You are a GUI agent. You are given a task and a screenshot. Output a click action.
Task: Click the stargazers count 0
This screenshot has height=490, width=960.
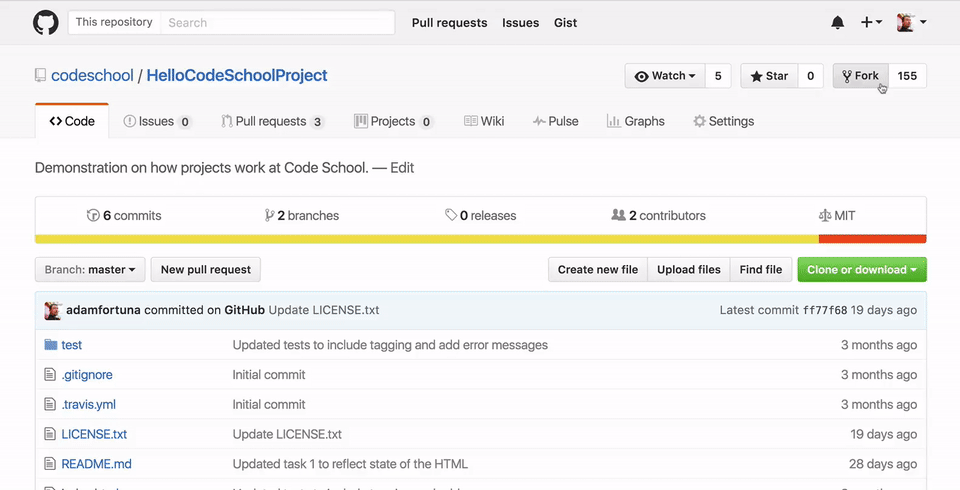(x=811, y=76)
